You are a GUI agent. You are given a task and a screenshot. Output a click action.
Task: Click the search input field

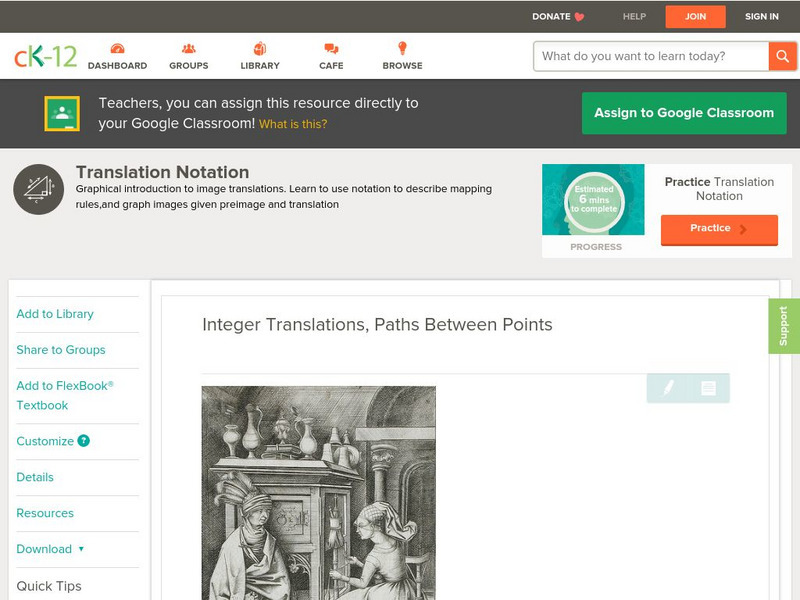coord(651,56)
